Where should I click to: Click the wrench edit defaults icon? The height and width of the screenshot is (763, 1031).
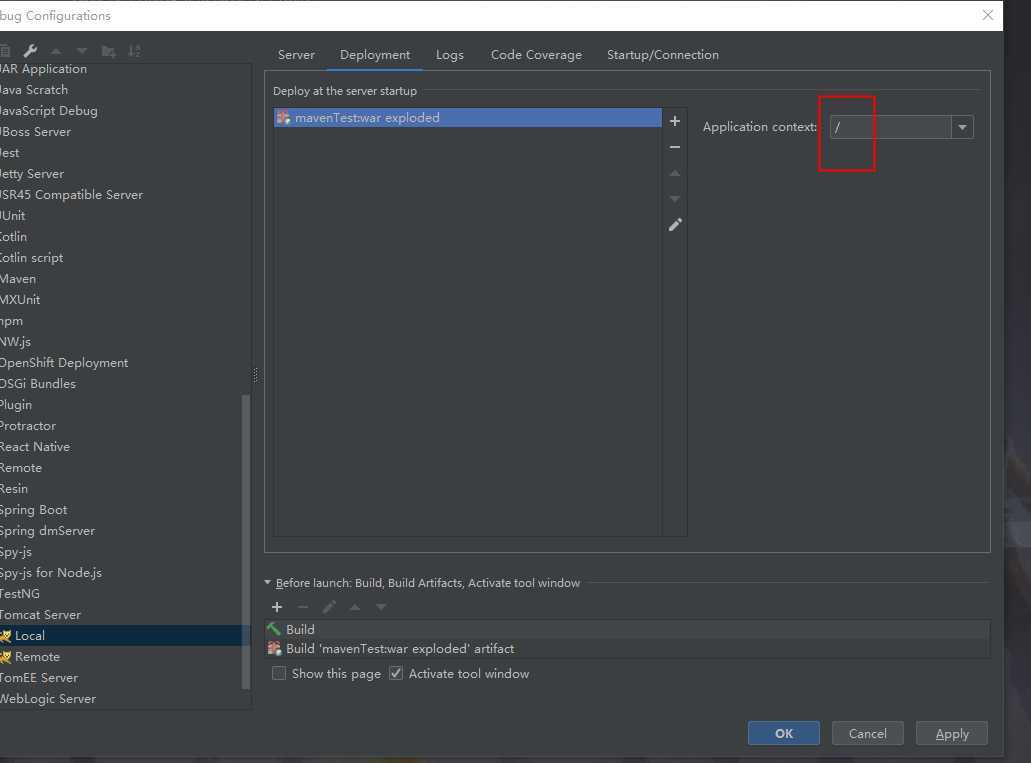(30, 51)
